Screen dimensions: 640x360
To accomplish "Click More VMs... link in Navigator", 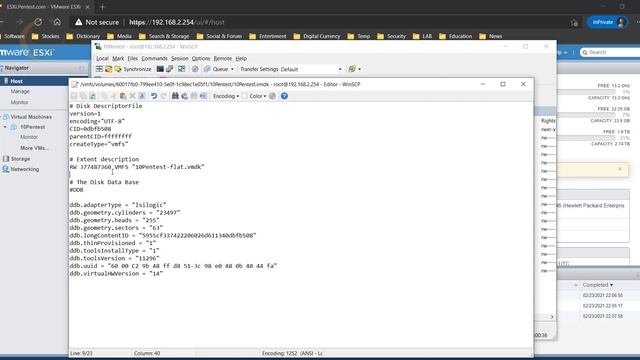I will [x=34, y=148].
